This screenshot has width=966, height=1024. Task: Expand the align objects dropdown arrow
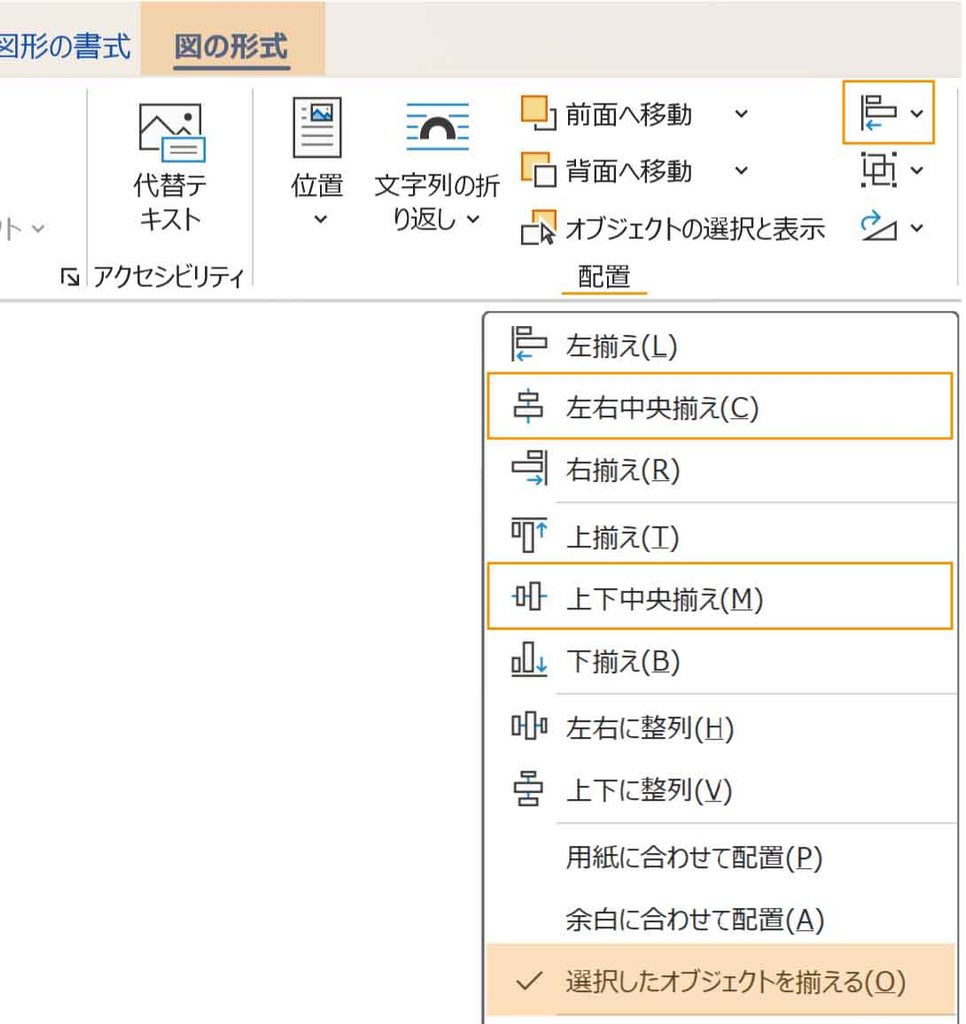(916, 114)
